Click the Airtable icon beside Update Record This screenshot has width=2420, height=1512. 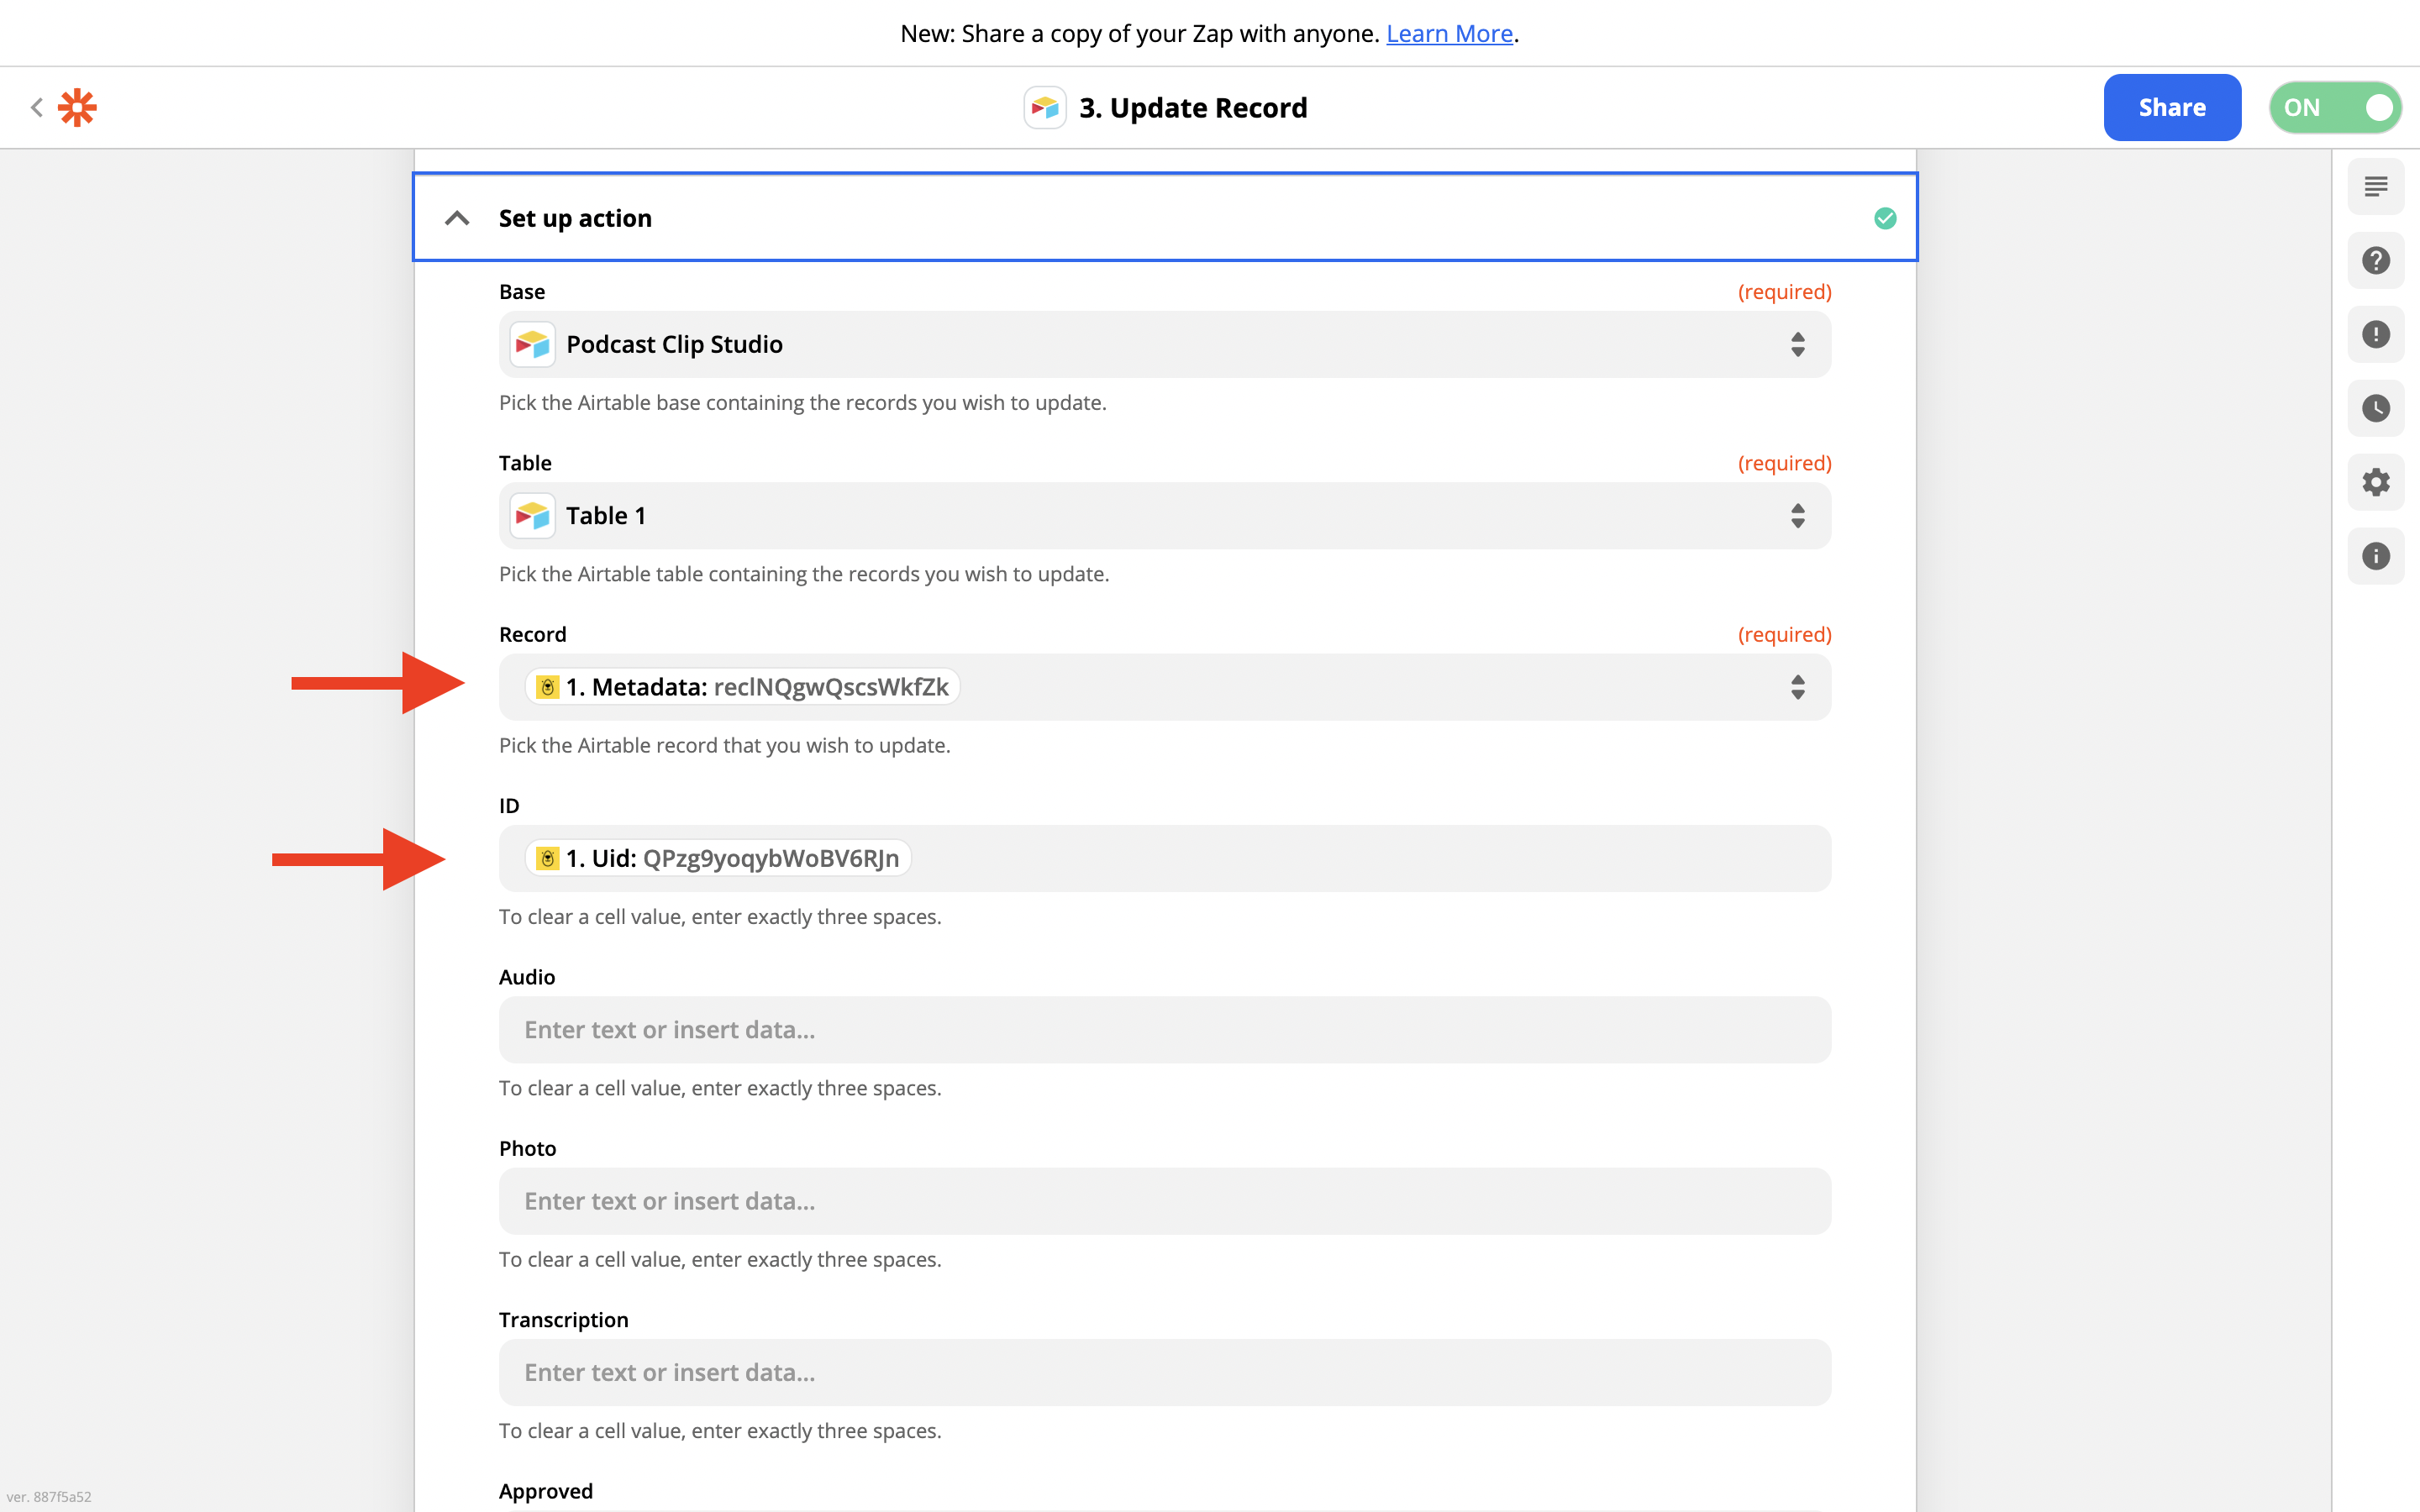coord(1044,107)
